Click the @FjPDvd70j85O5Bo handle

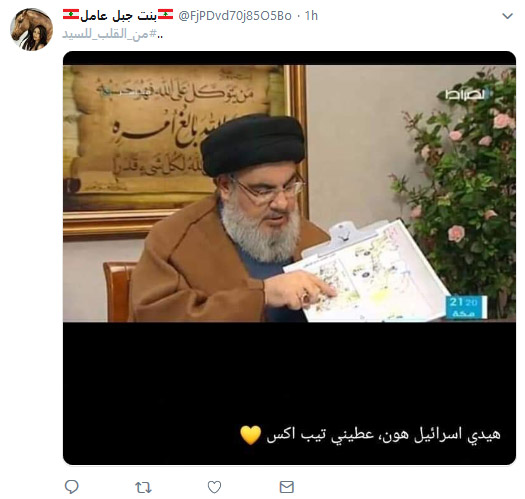tap(235, 16)
